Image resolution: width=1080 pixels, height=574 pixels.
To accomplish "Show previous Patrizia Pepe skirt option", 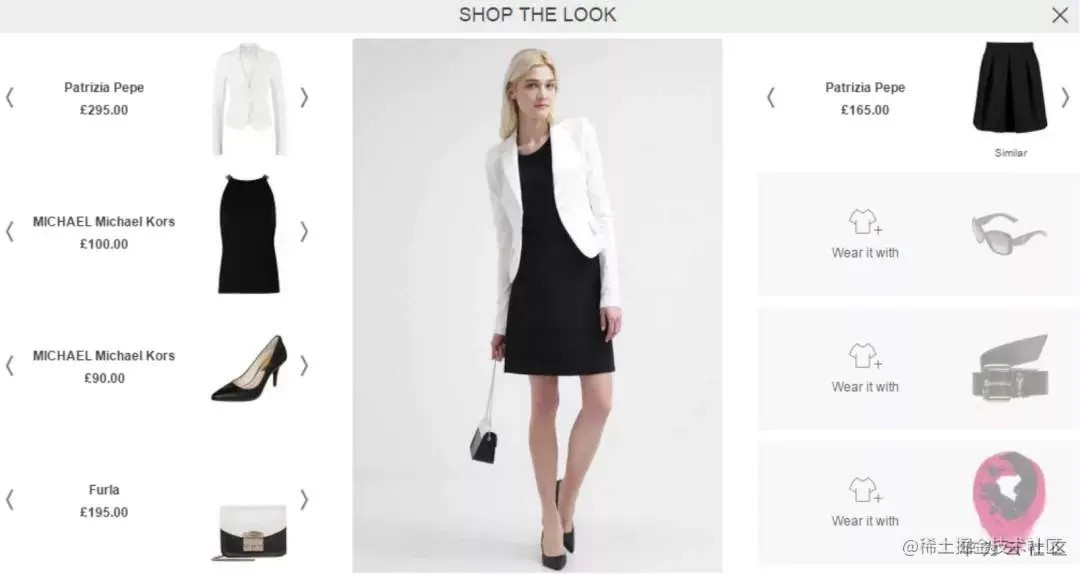I will pyautogui.click(x=771, y=98).
